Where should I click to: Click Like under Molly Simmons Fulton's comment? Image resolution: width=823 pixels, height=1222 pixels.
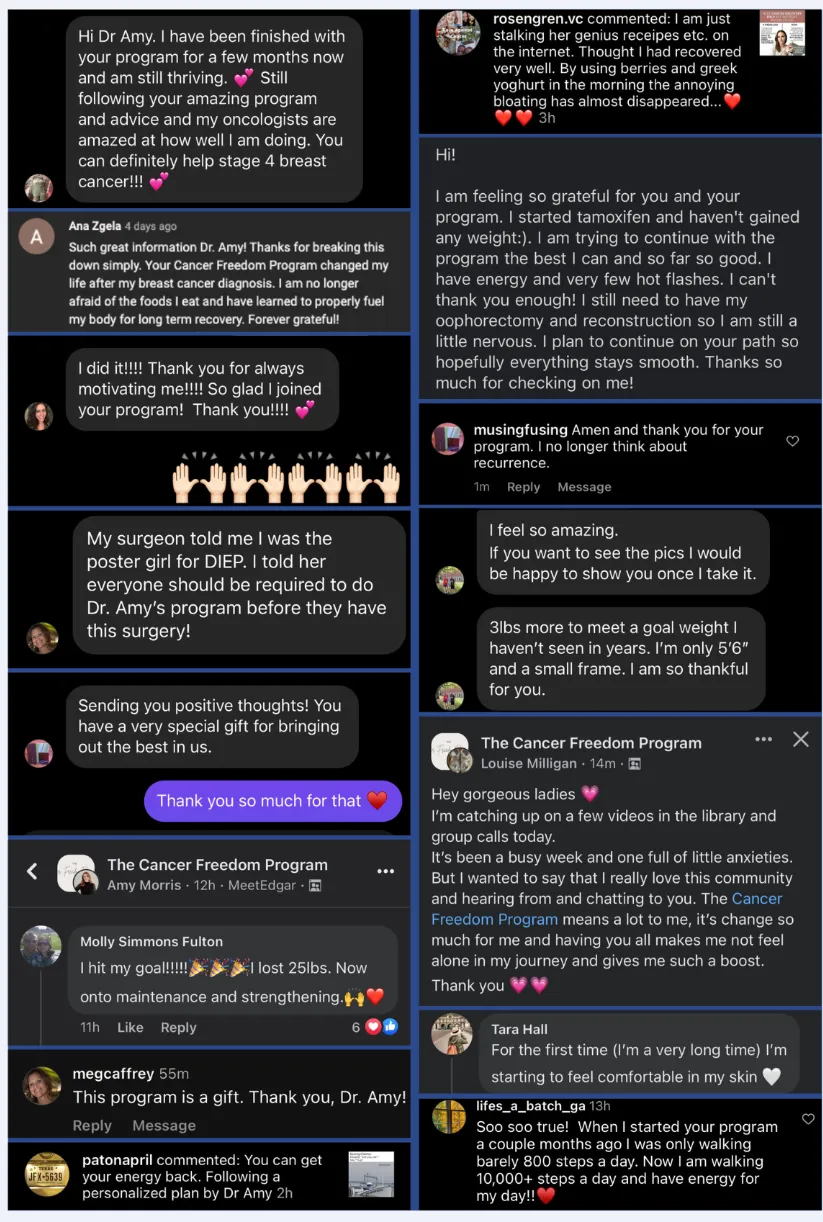[x=130, y=1027]
